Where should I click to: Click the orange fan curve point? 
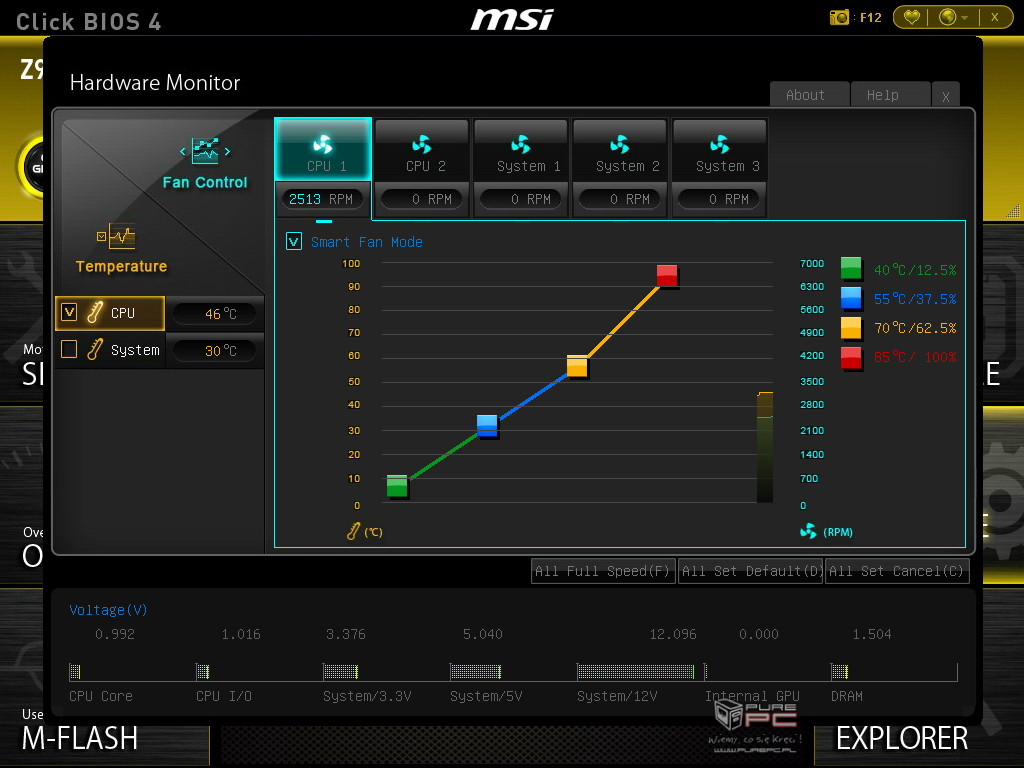point(577,366)
